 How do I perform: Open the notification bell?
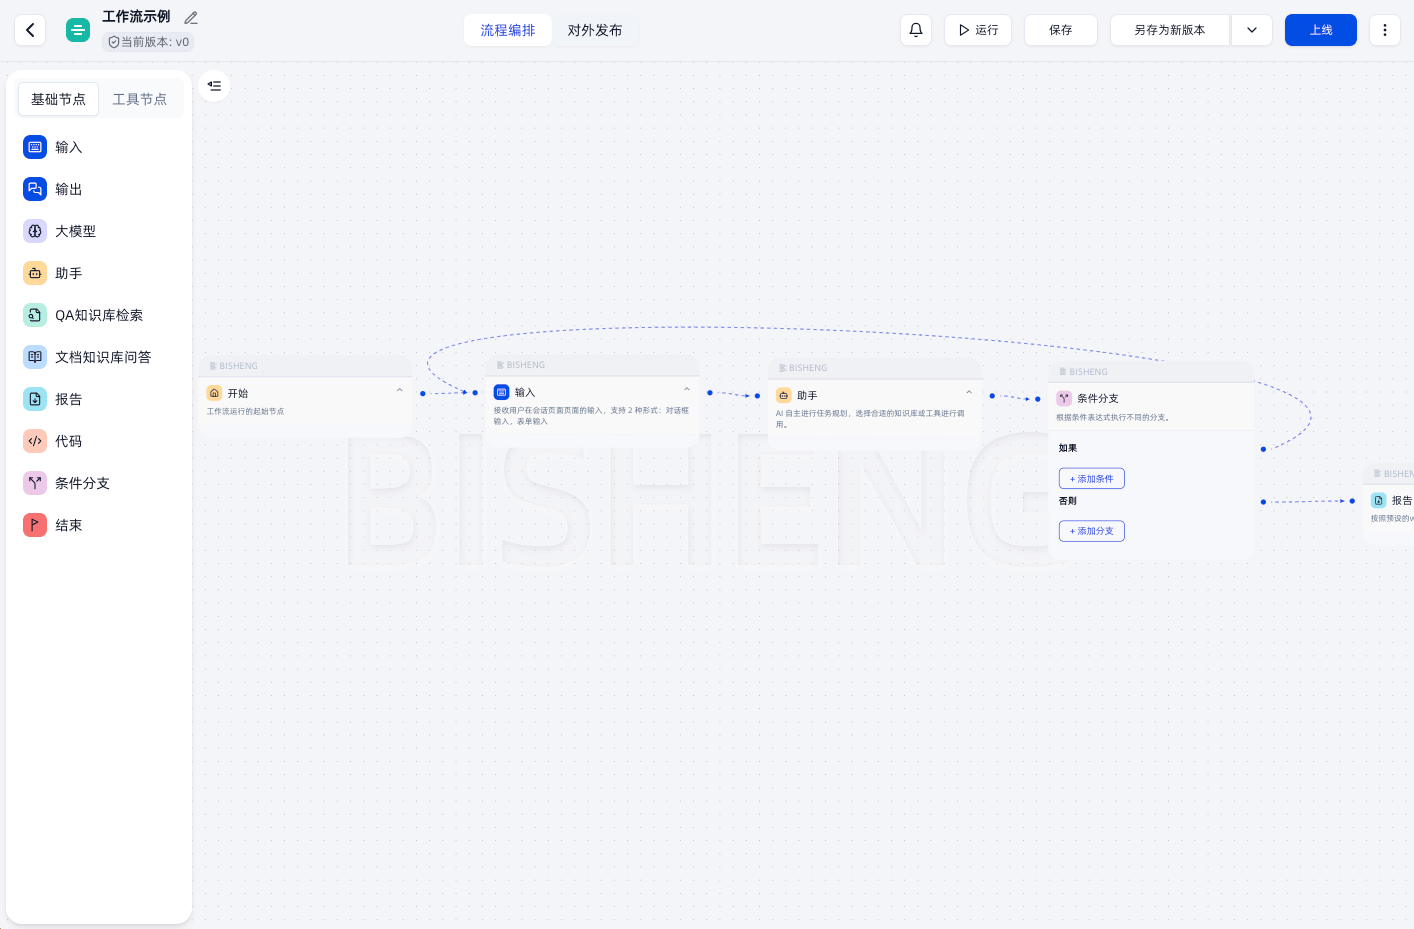(916, 30)
